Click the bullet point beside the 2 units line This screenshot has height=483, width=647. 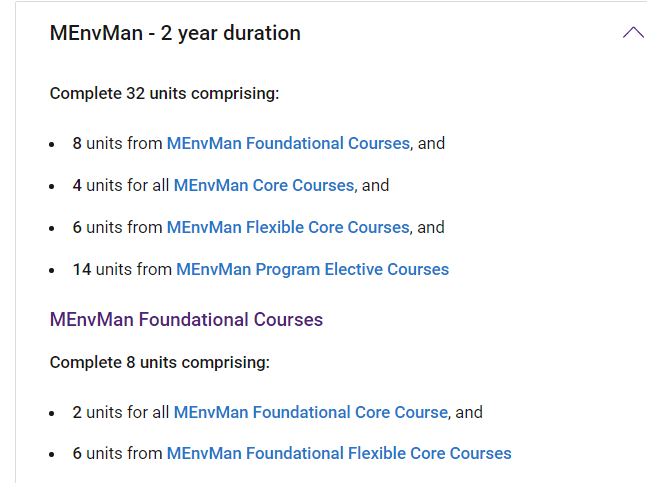[x=53, y=413]
